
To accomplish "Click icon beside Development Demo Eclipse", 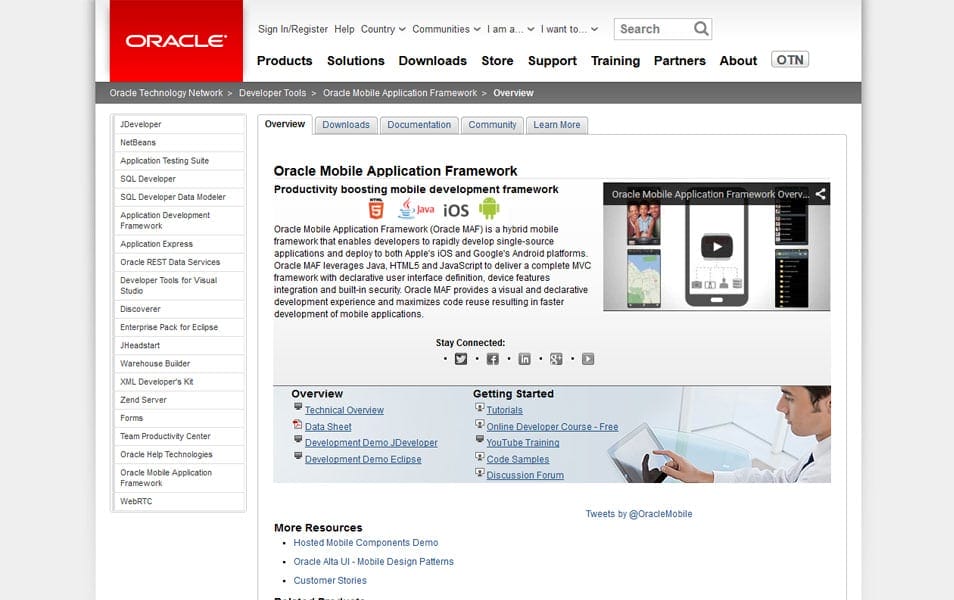I will 298,456.
